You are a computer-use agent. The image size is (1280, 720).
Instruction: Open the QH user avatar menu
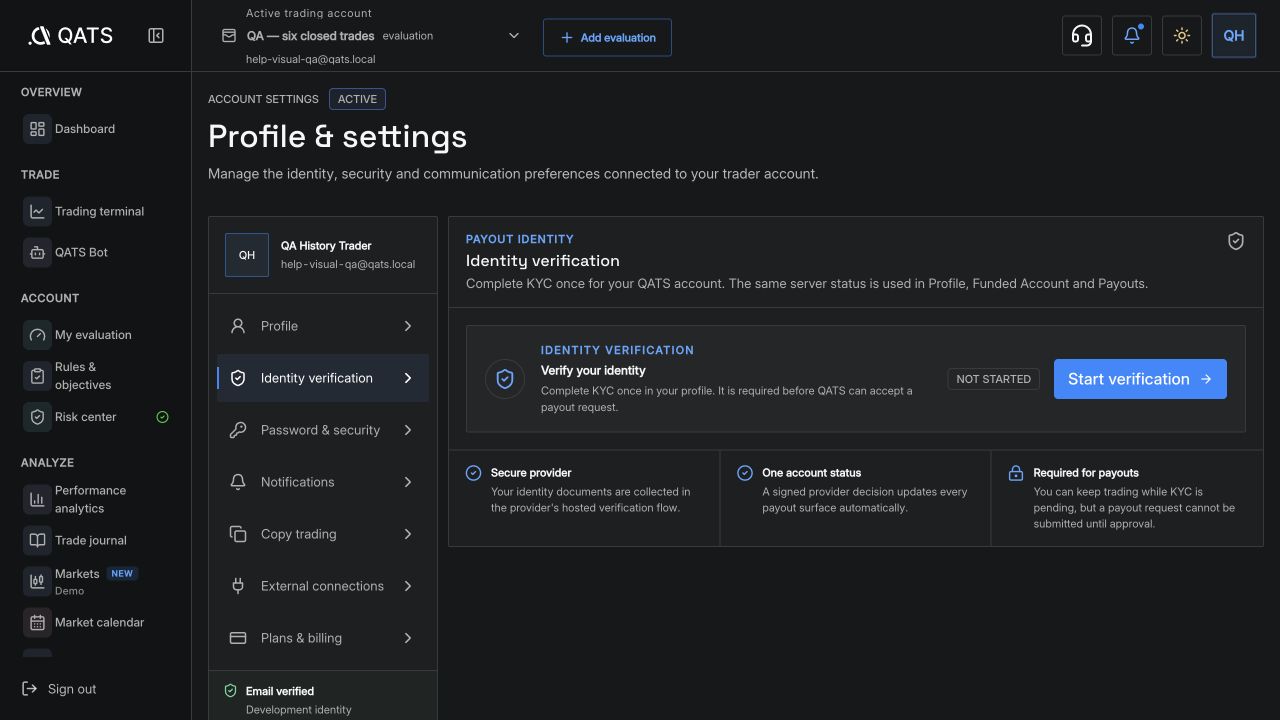click(1234, 36)
